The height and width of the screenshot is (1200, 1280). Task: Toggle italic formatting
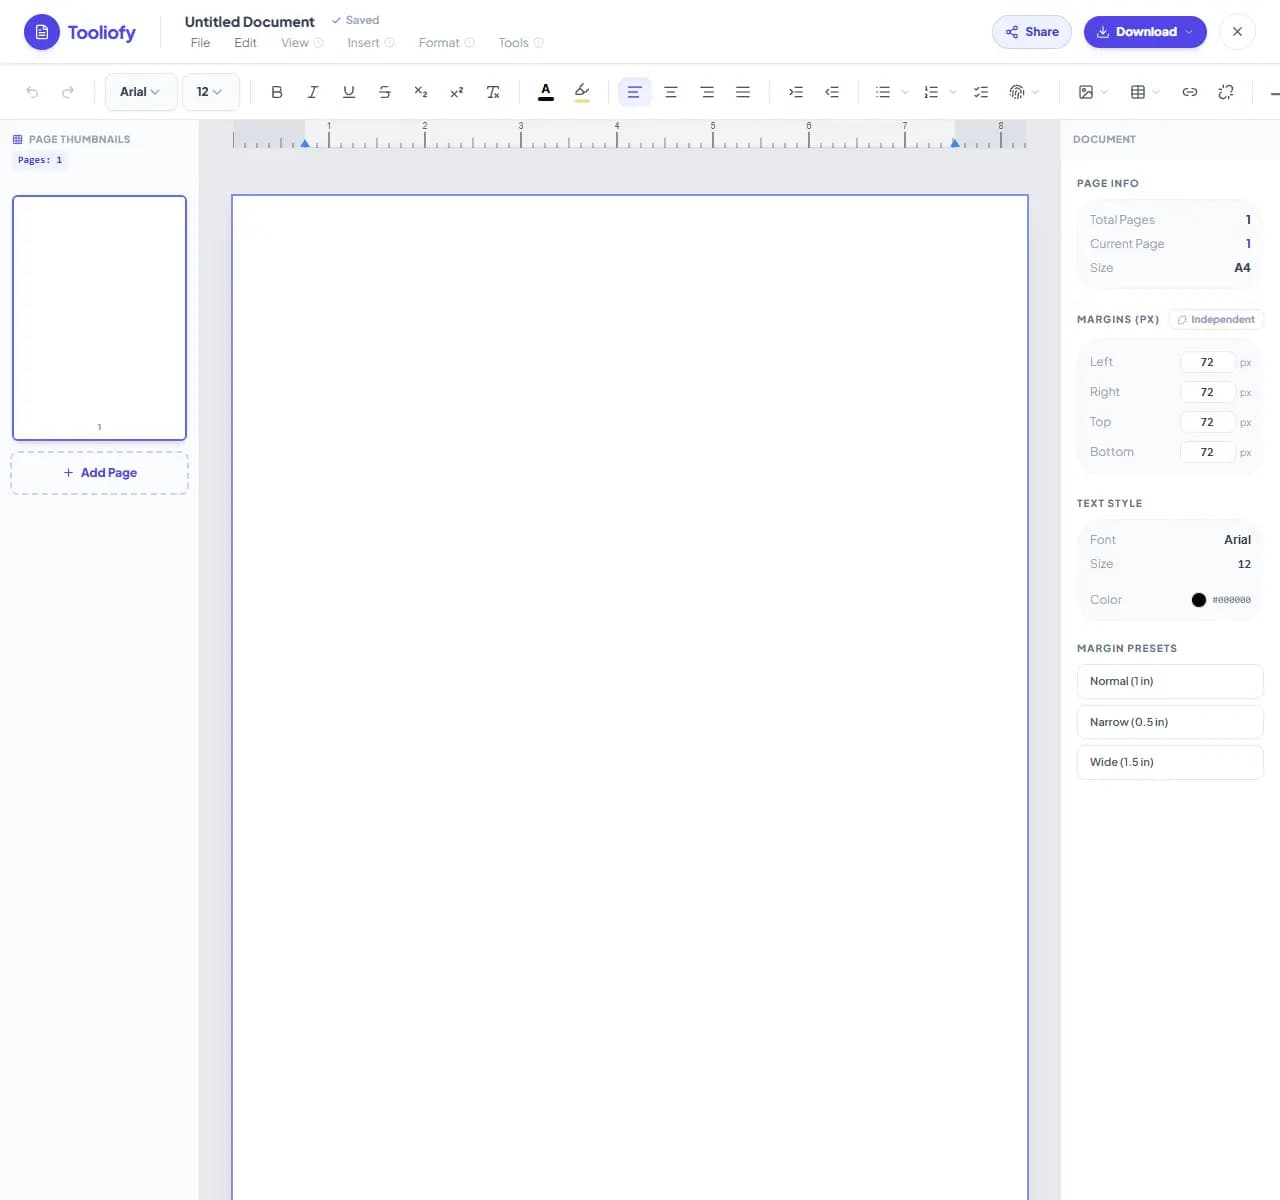tap(313, 92)
